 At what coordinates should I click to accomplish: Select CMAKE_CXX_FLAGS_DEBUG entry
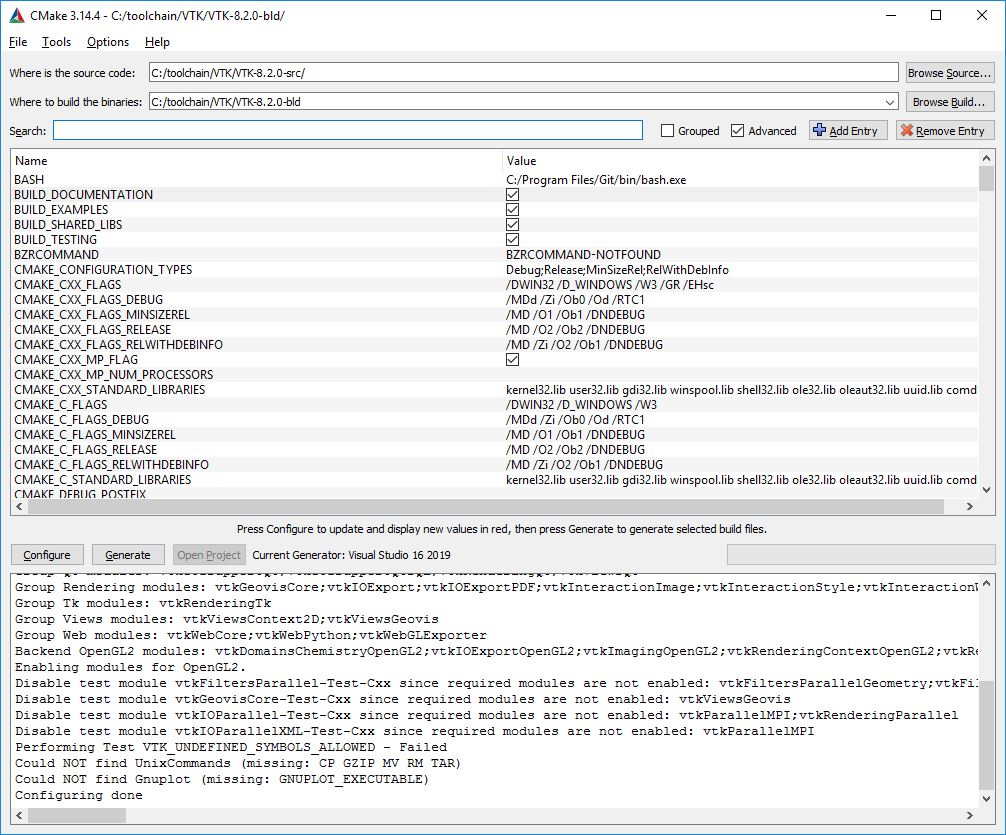click(89, 300)
